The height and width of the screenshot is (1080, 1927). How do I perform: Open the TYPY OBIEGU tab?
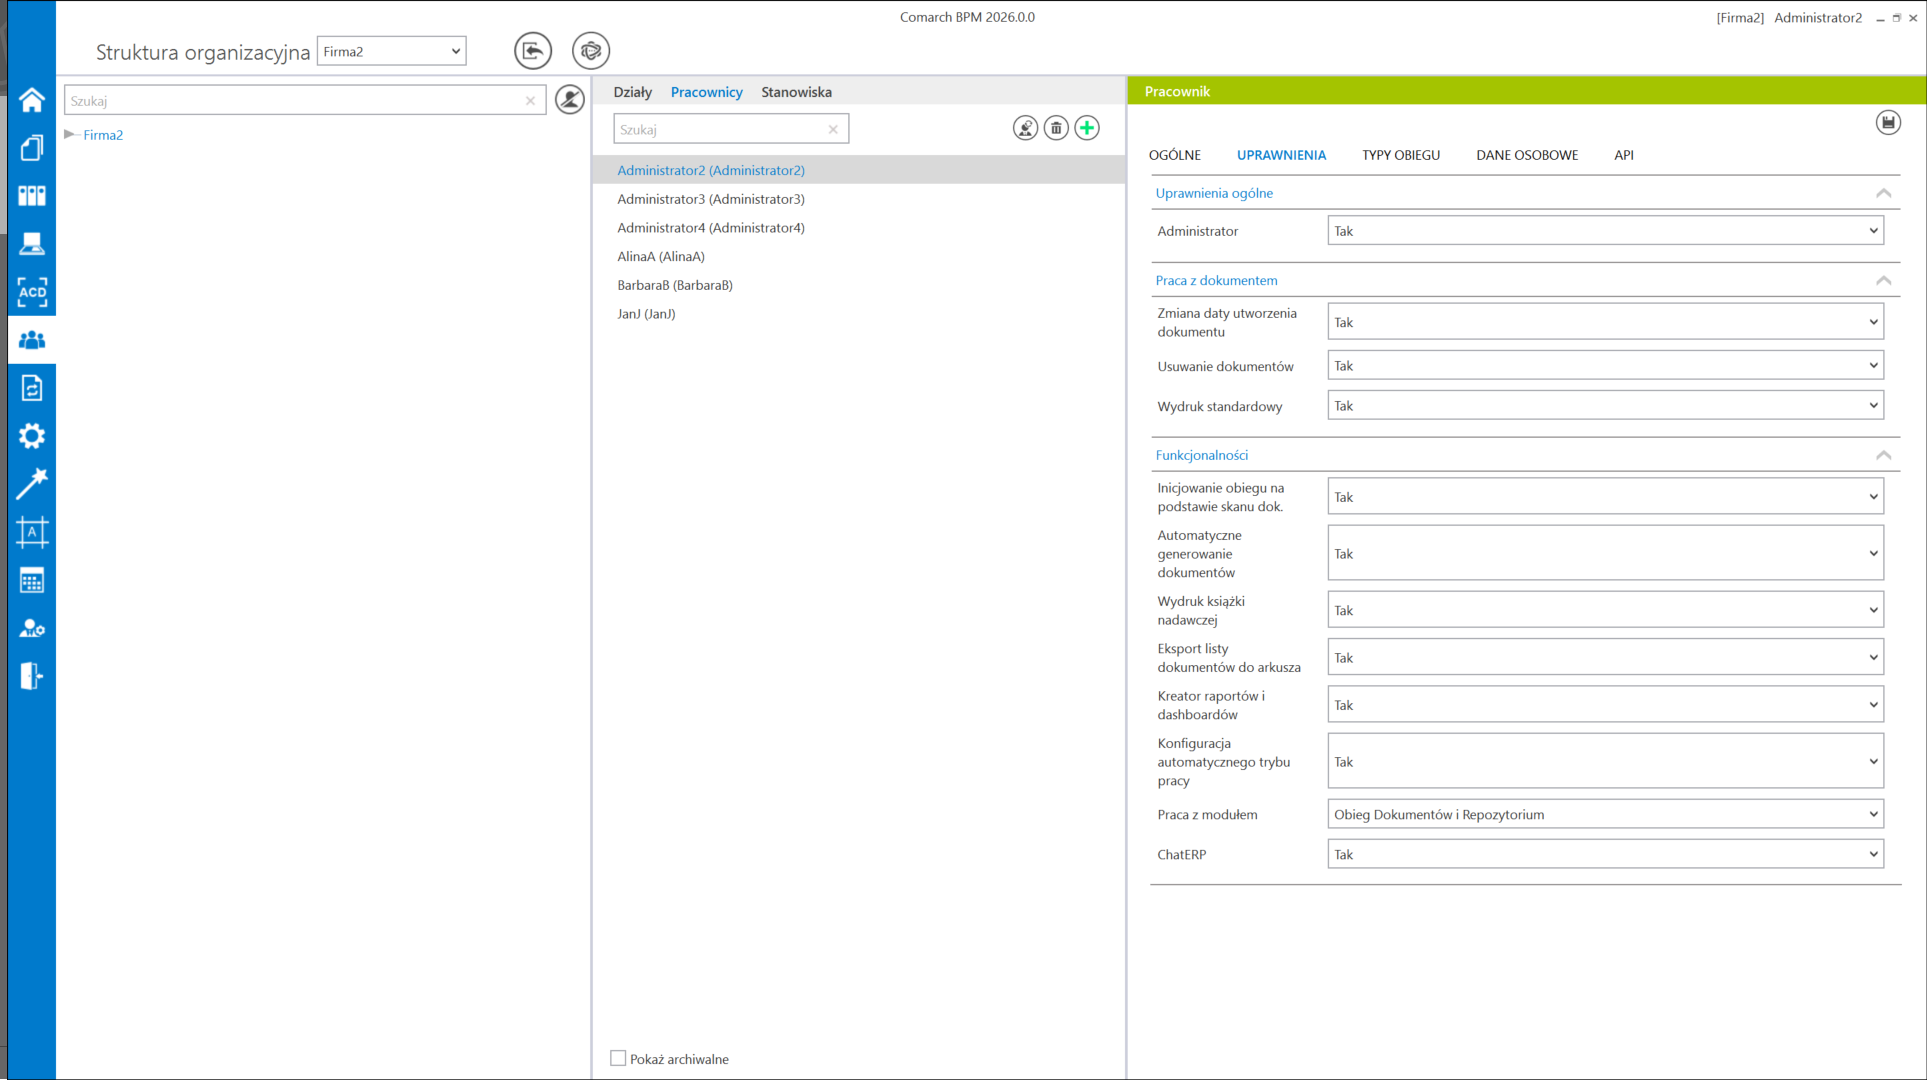click(x=1400, y=155)
